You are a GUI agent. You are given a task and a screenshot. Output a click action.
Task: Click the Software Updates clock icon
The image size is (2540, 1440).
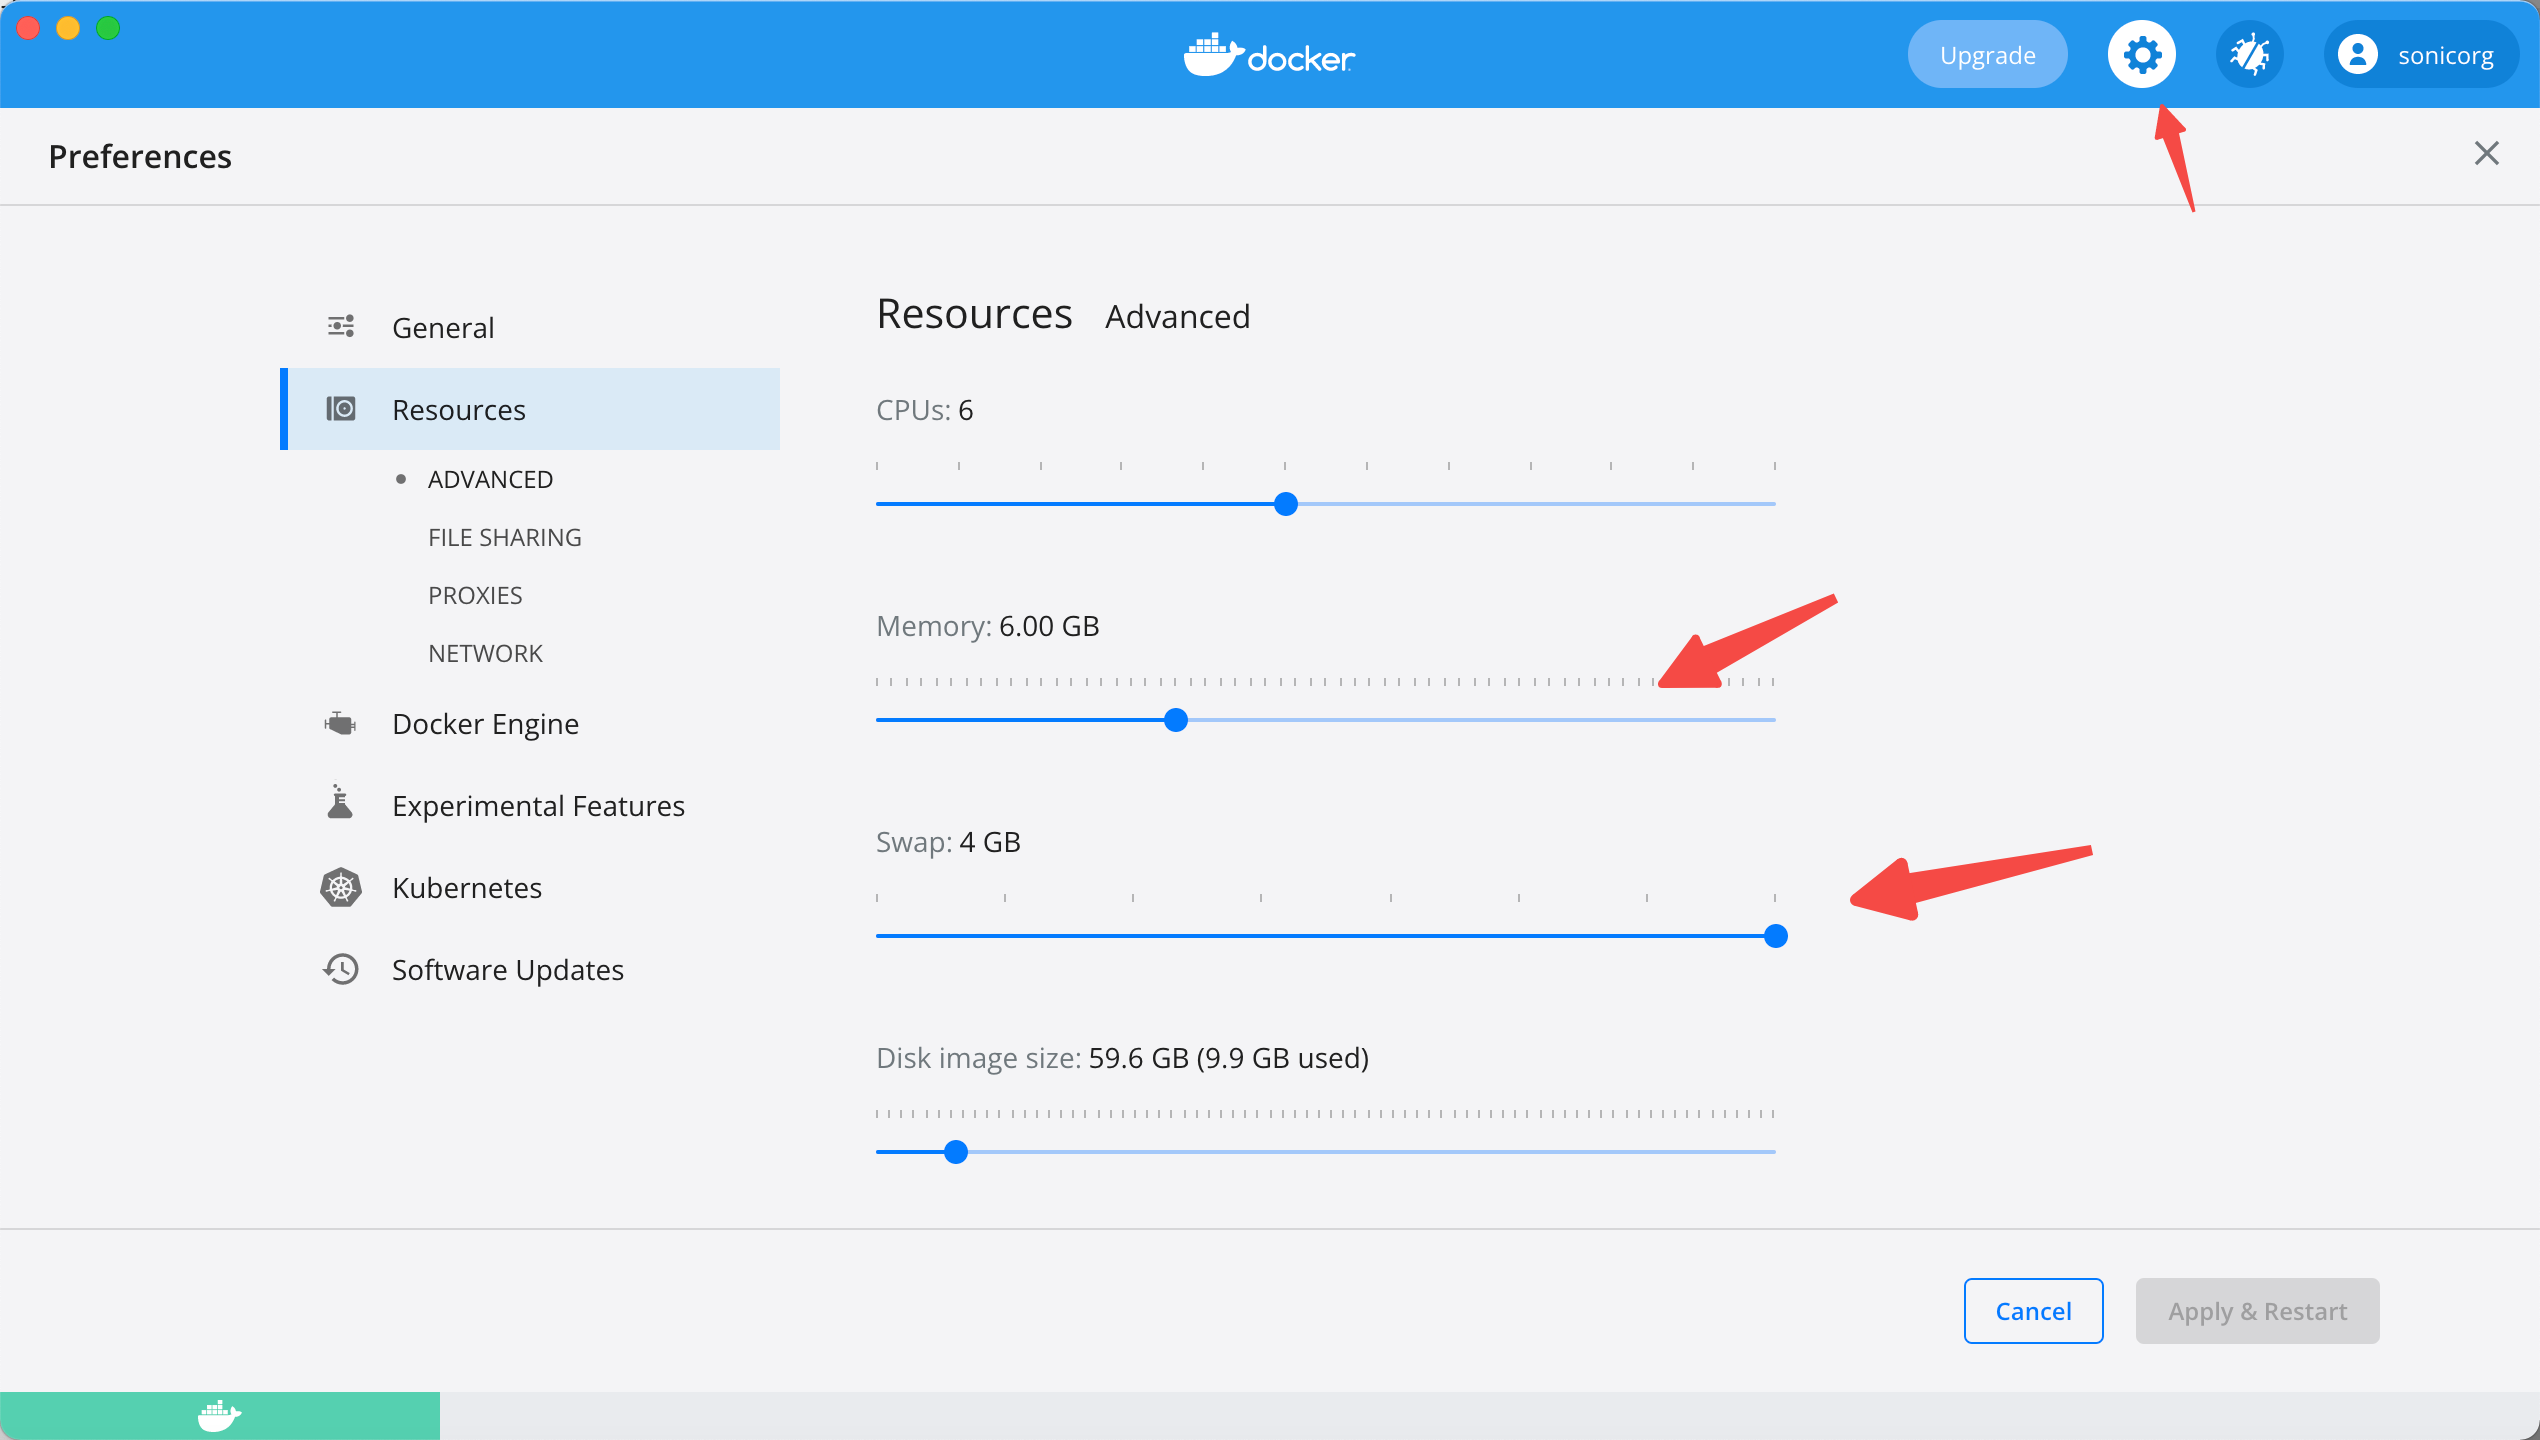tap(340, 969)
